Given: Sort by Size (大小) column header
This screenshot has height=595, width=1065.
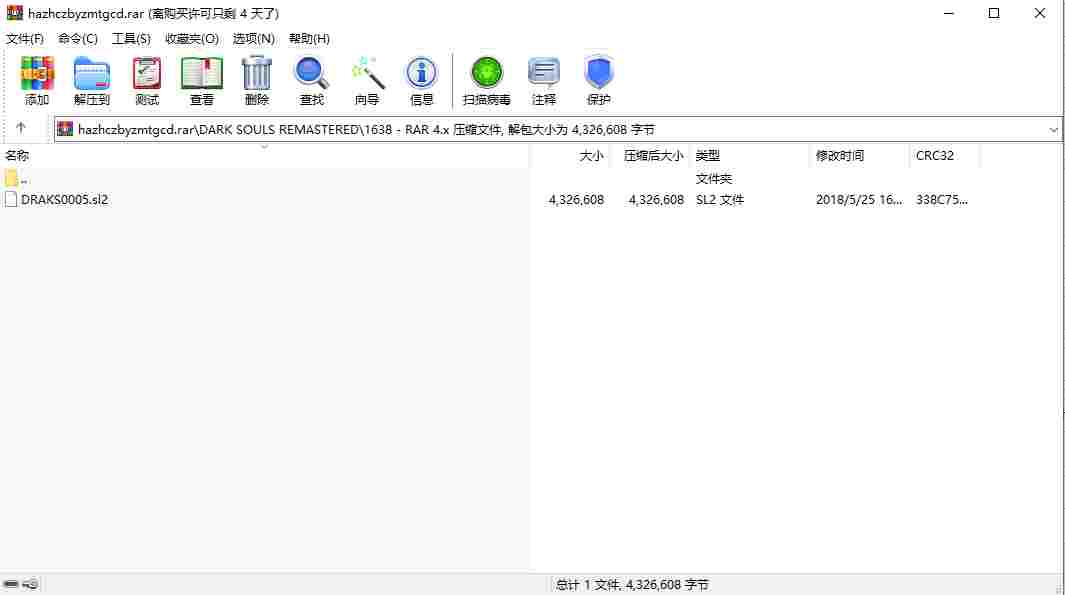Looking at the screenshot, I should [591, 156].
